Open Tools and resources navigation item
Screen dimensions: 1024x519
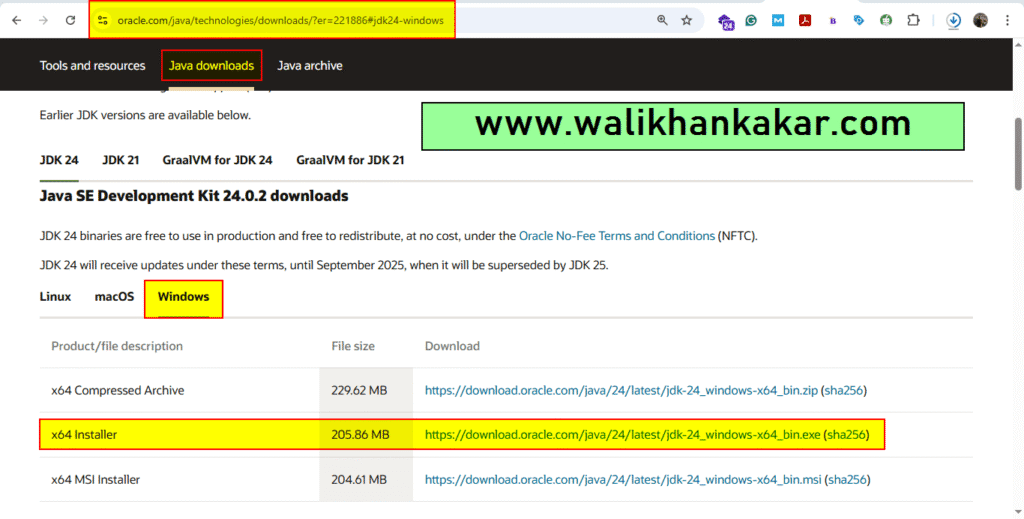[92, 66]
